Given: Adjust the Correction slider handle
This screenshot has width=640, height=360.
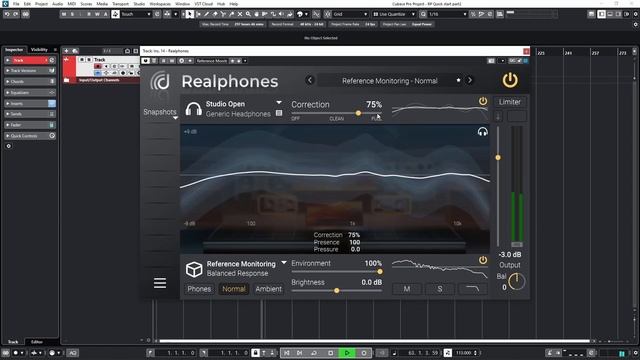Looking at the screenshot, I should 358,113.
